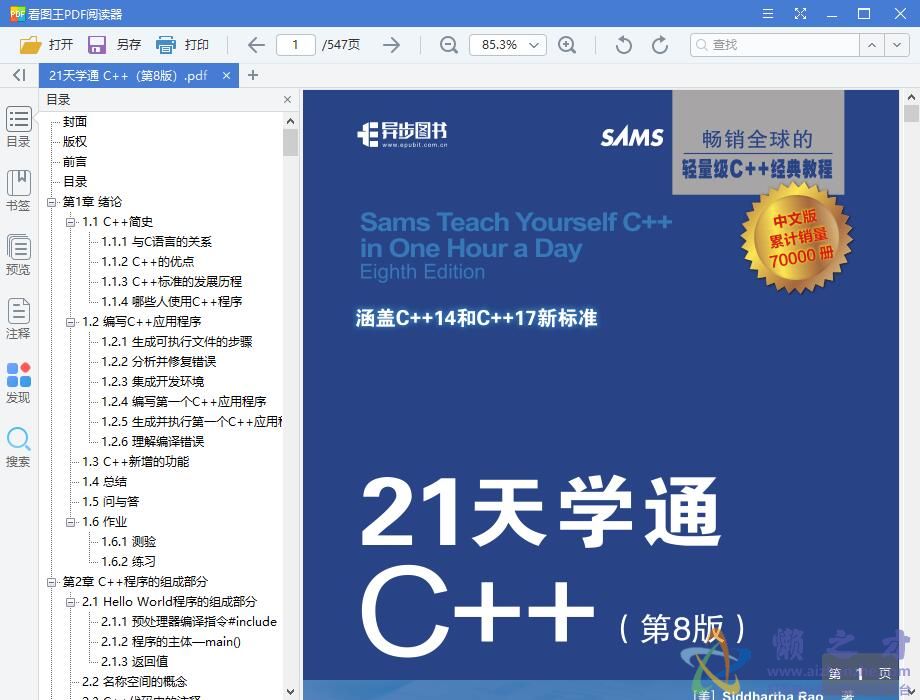Open the 搜索 search panel
This screenshot has width=920, height=700.
tap(18, 447)
